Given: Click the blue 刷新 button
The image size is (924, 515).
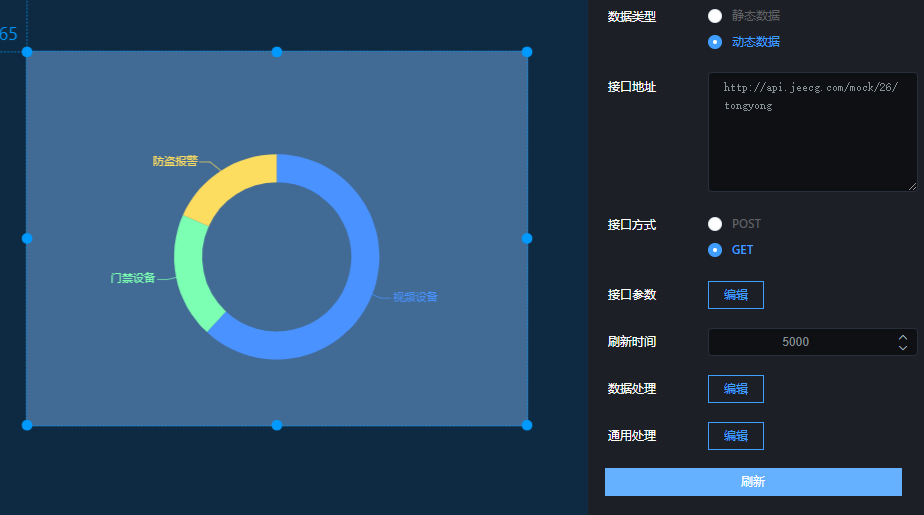Looking at the screenshot, I should (x=753, y=482).
